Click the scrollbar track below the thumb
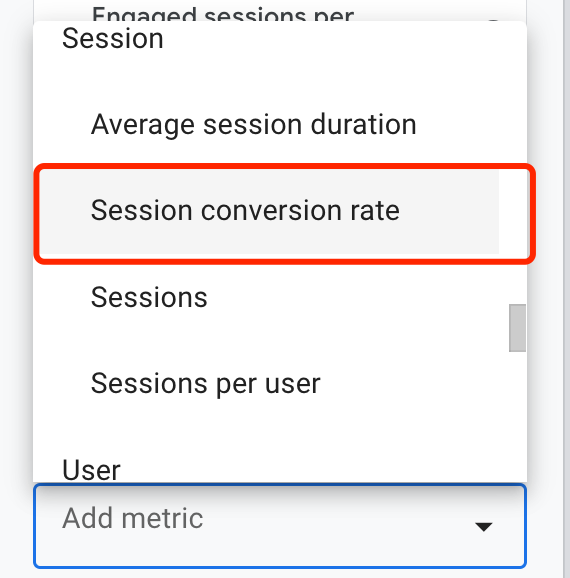 point(517,417)
